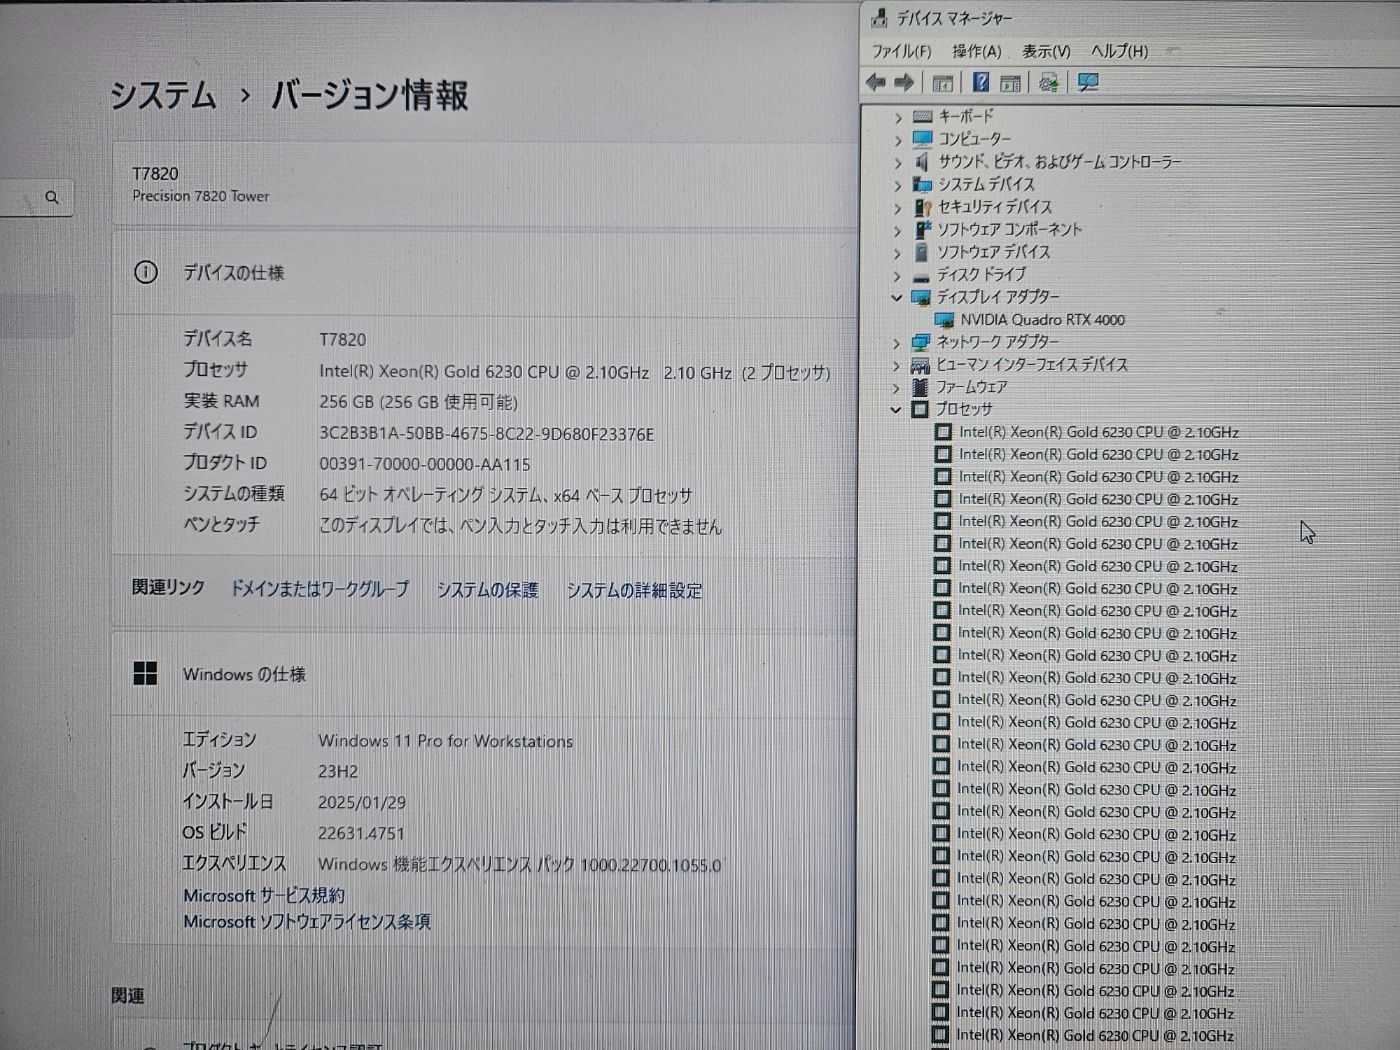Open システムの保護 link
The height and width of the screenshot is (1050, 1400).
click(x=487, y=590)
